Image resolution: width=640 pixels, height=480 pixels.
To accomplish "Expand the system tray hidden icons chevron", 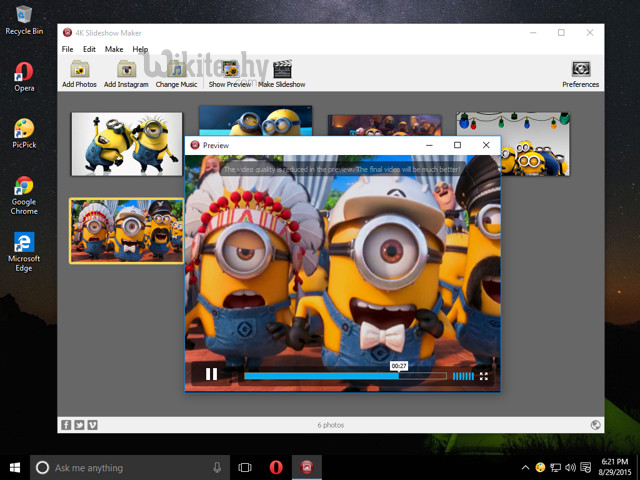I will [526, 467].
